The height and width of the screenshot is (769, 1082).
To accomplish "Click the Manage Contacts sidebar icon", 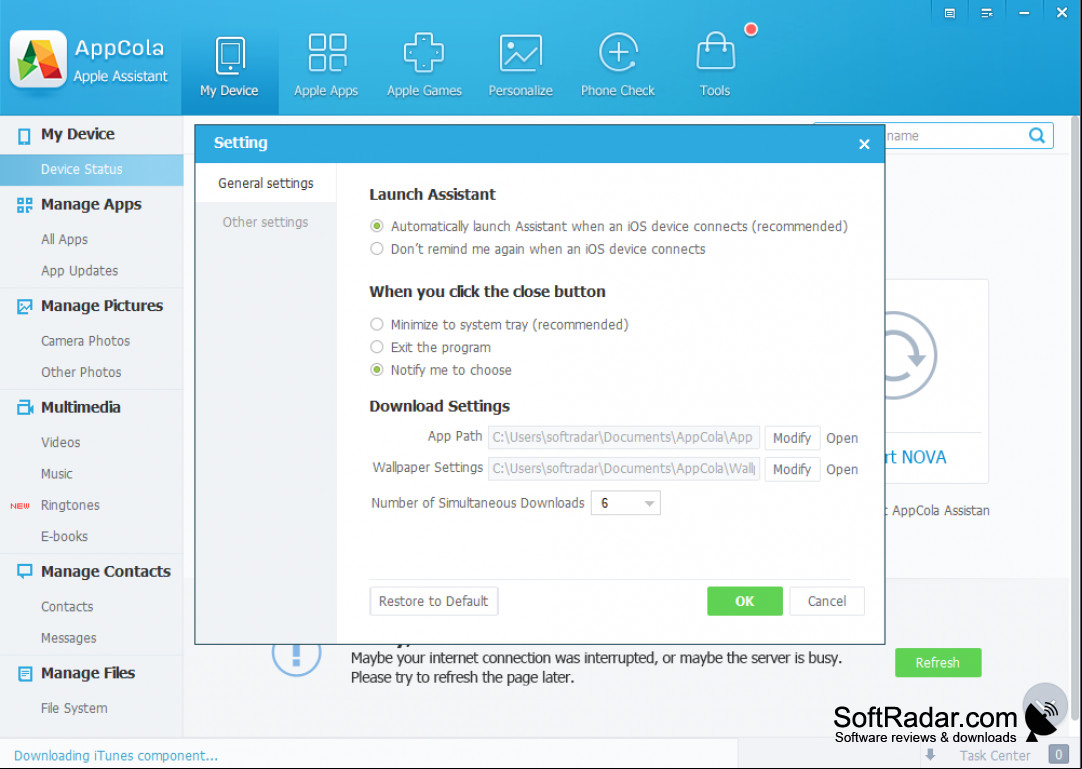I will [24, 572].
